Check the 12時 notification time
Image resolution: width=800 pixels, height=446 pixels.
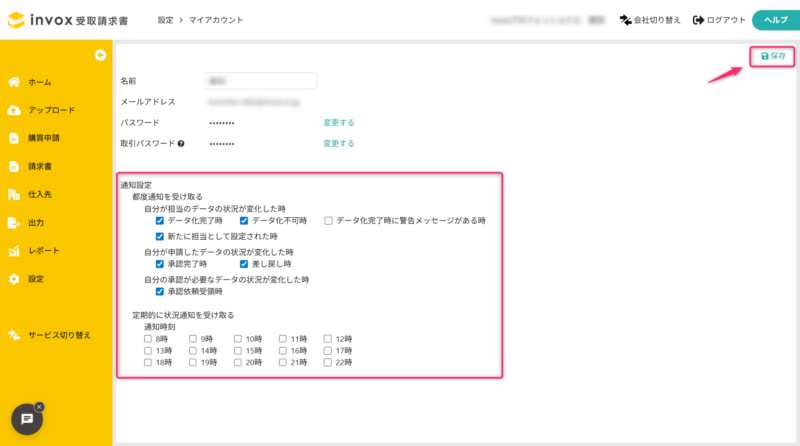tap(328, 338)
